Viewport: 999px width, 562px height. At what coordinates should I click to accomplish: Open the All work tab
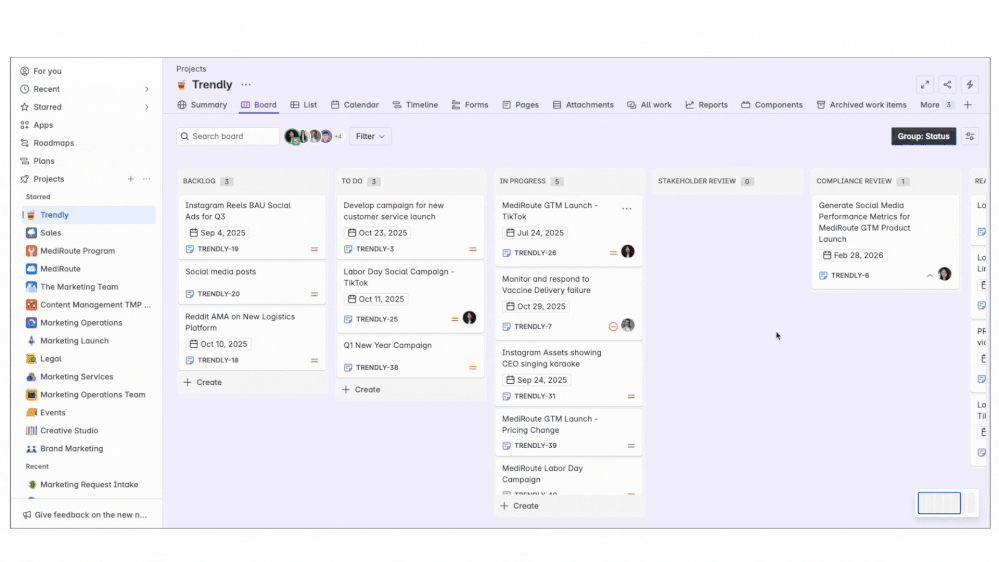click(649, 105)
